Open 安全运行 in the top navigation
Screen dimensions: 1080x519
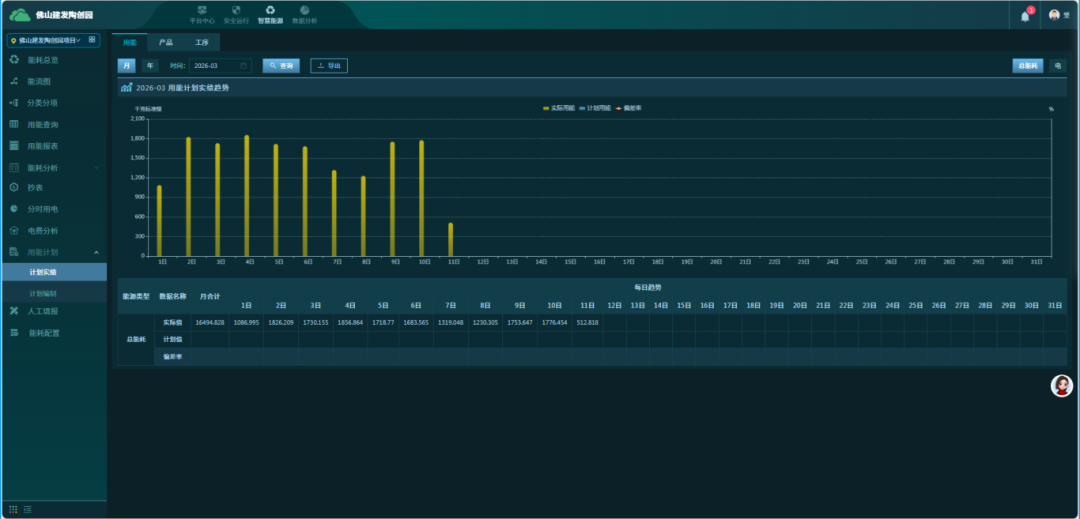[x=236, y=14]
